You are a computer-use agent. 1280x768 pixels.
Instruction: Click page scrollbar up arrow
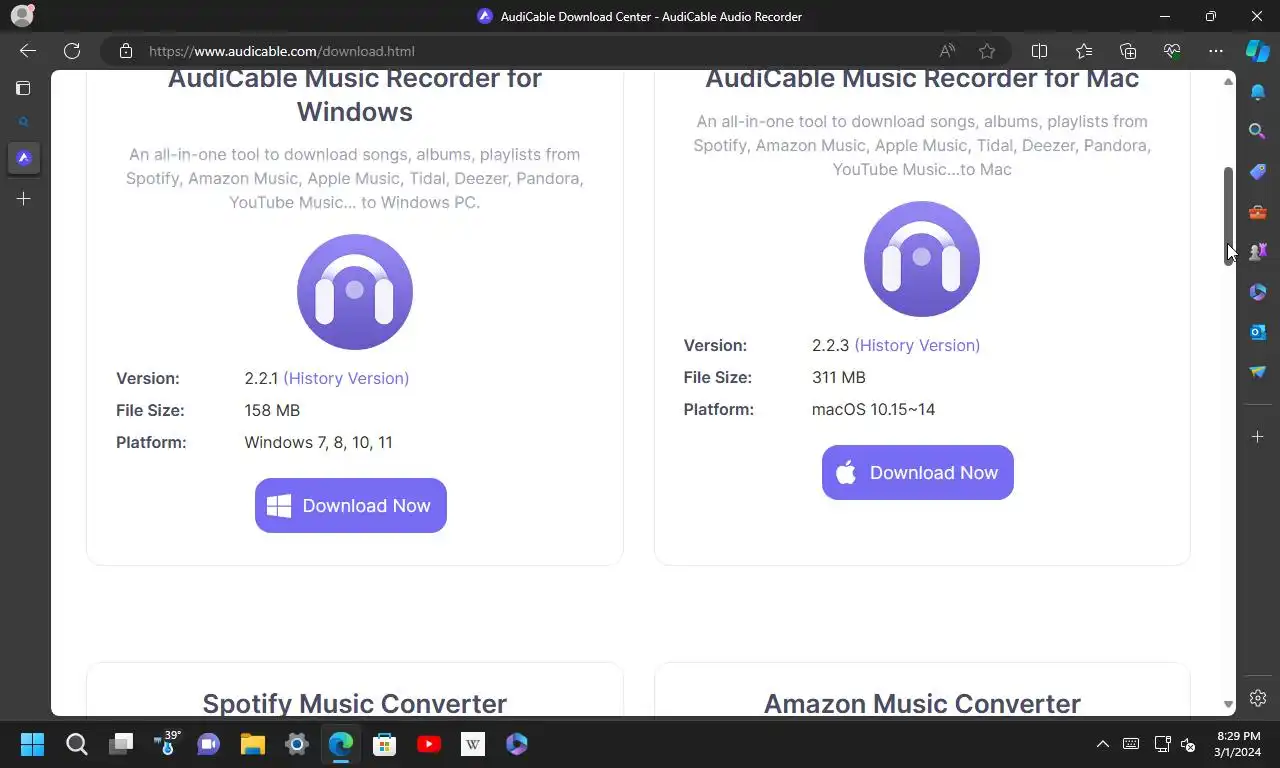point(1228,81)
